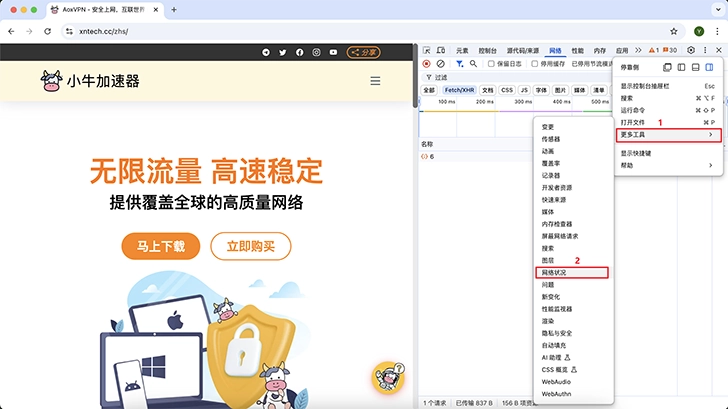Switch to the 元素 tab
This screenshot has width=728, height=409.
pos(462,51)
